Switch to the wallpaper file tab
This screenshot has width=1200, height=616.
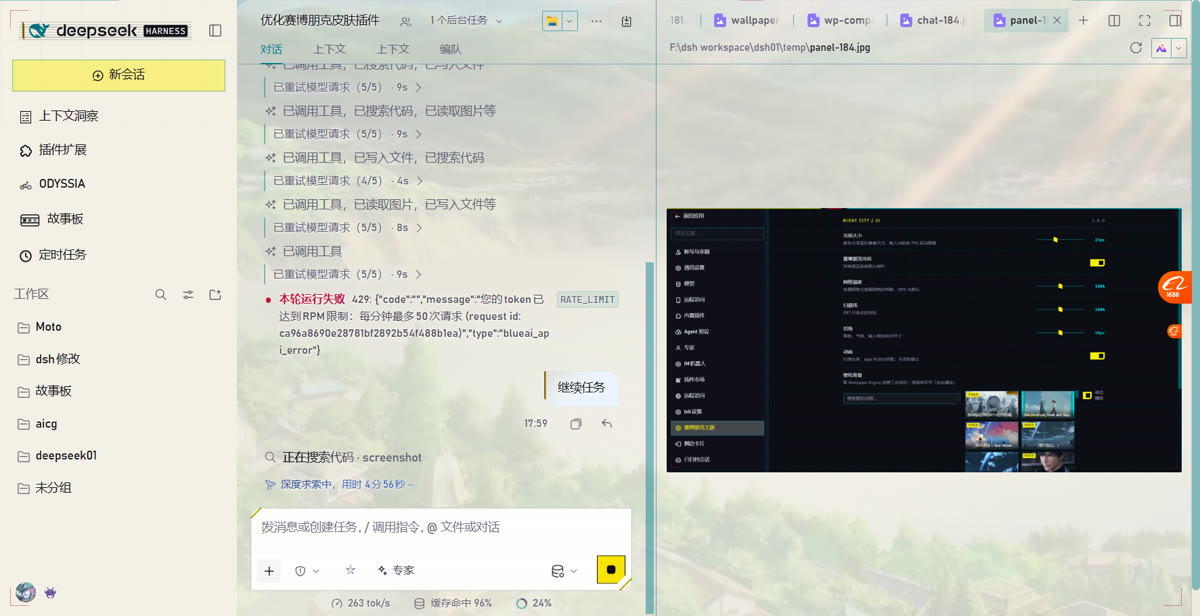pyautogui.click(x=747, y=20)
